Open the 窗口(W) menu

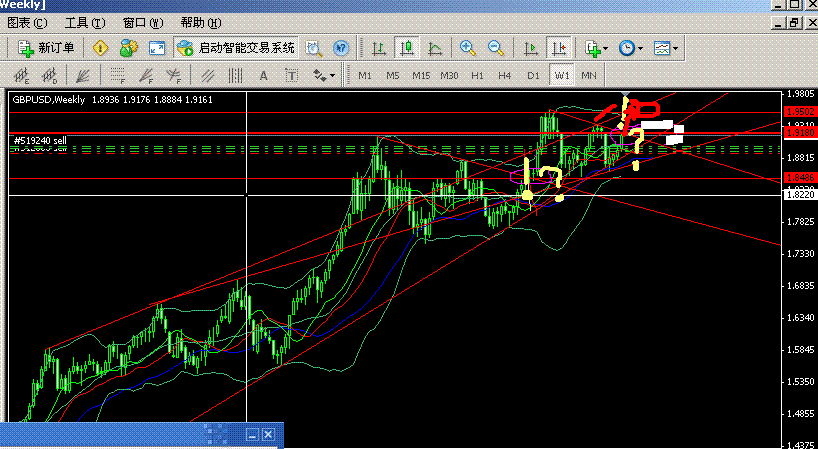click(143, 23)
